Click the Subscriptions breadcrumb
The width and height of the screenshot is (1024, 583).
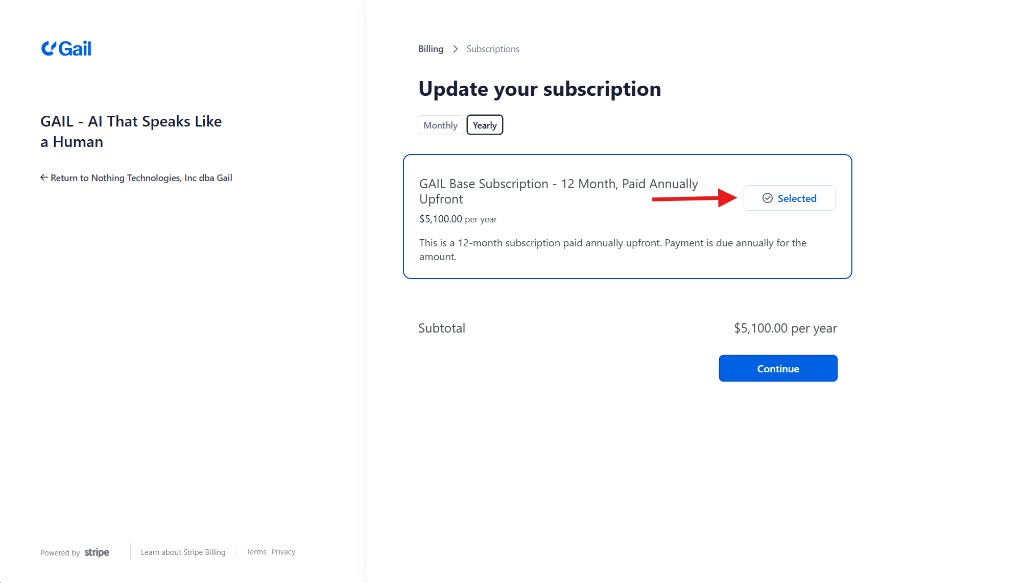493,49
